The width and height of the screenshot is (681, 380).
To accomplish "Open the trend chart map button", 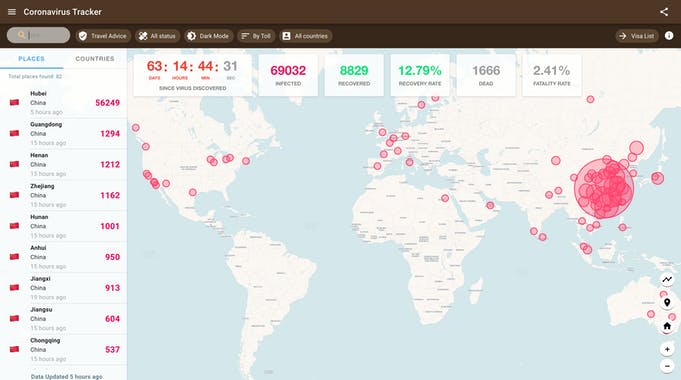I will tap(667, 279).
